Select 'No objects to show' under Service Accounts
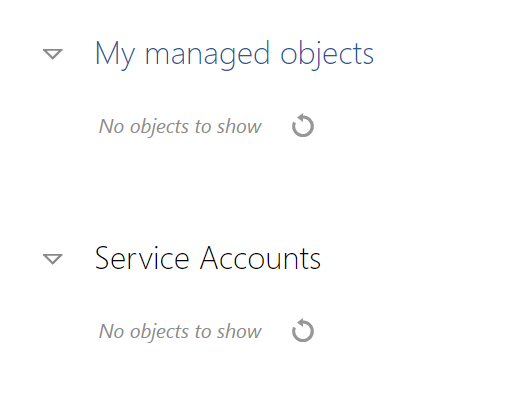This screenshot has height=410, width=524. (x=180, y=331)
